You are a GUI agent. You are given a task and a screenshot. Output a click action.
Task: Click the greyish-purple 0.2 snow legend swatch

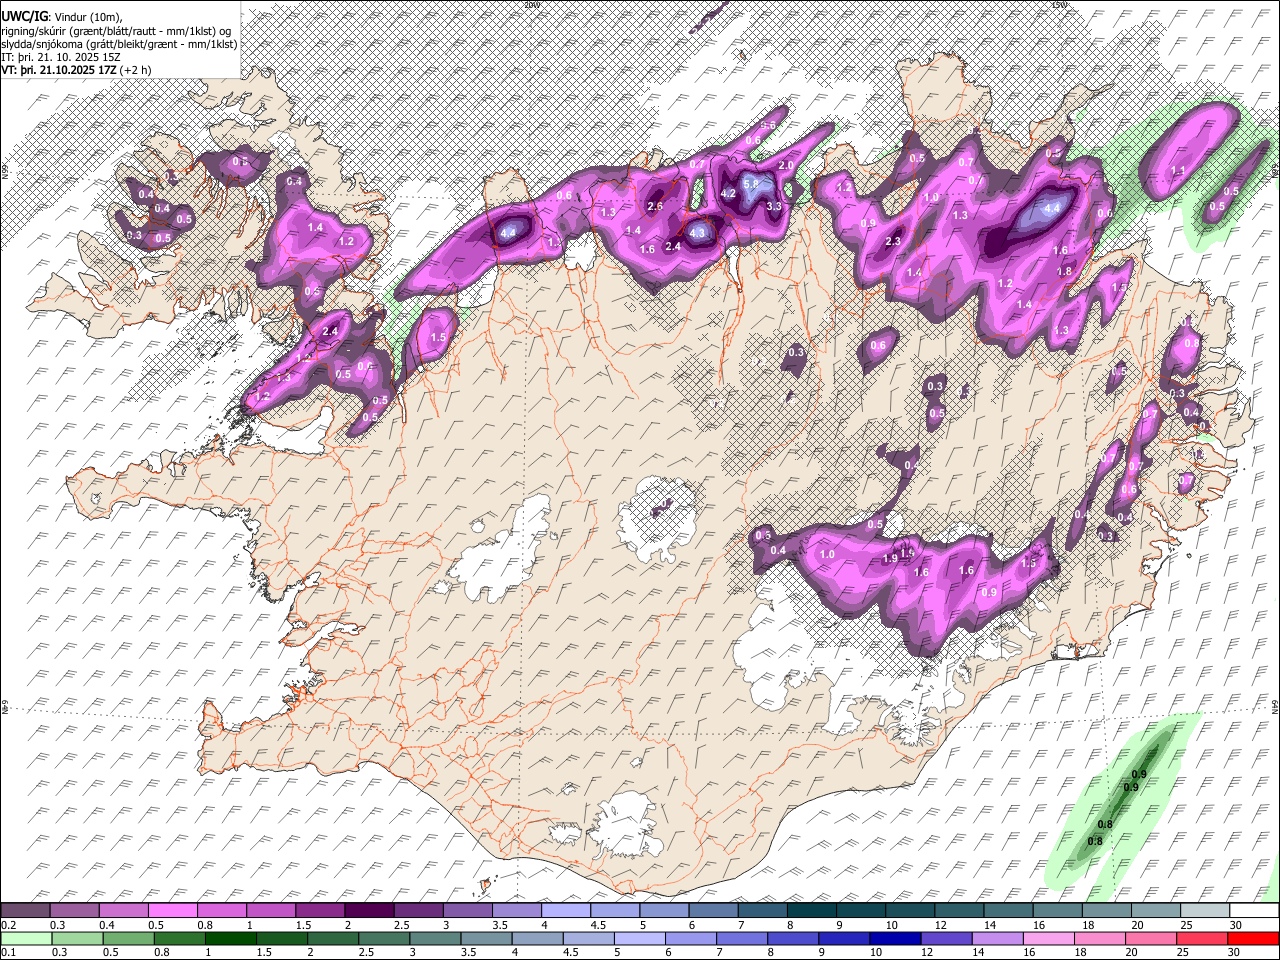point(25,911)
